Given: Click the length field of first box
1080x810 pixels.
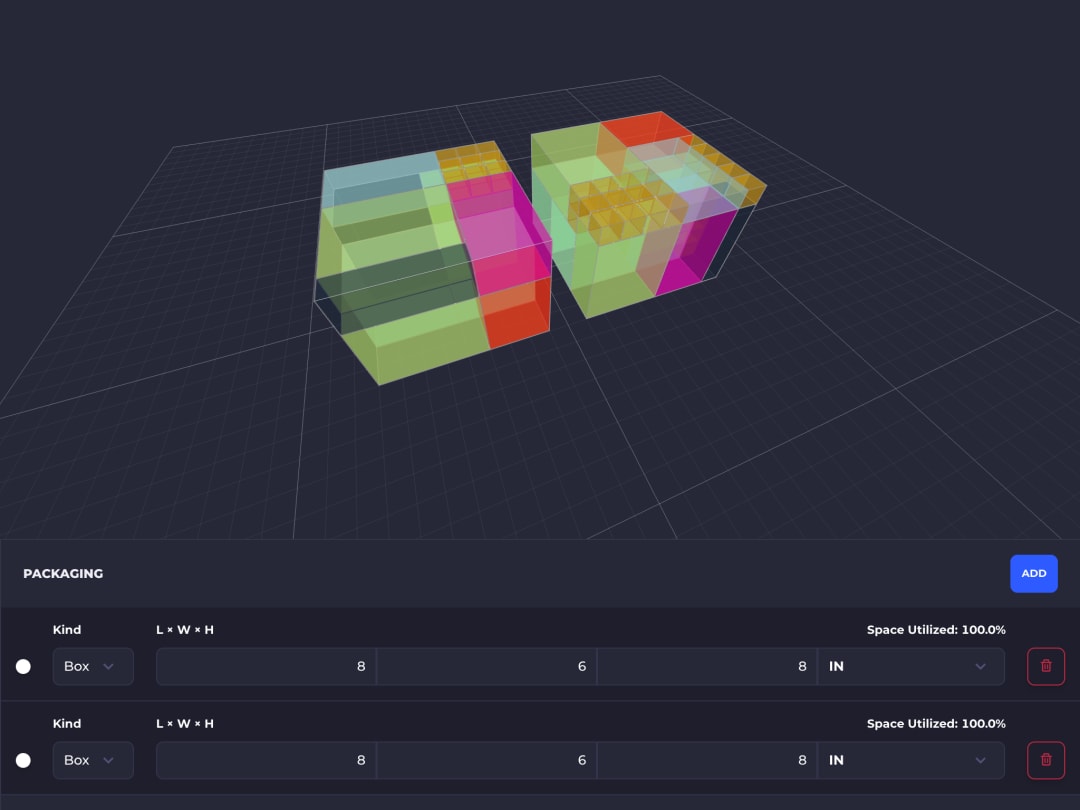Looking at the screenshot, I should pyautogui.click(x=266, y=666).
